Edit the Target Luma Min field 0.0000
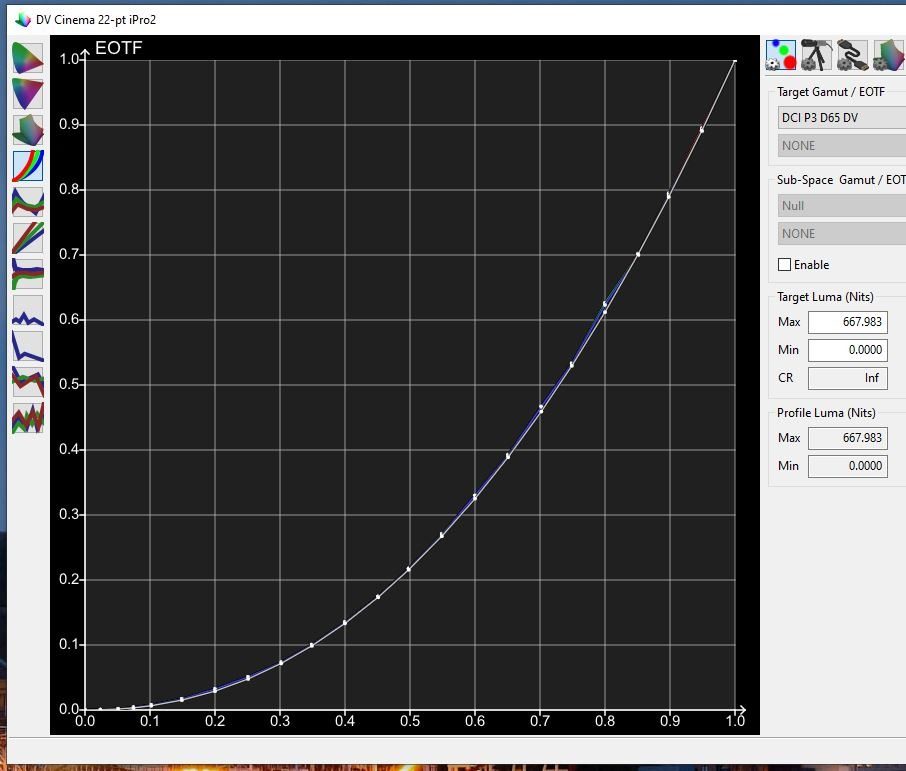 [x=848, y=350]
